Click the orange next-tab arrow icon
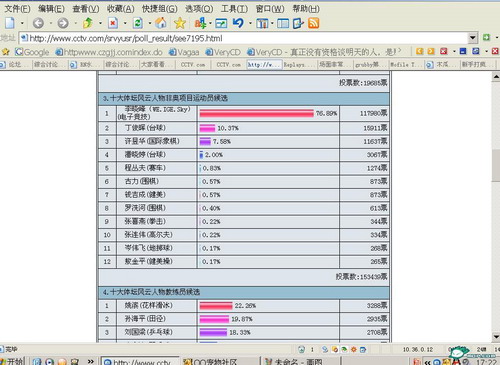 [431, 51]
